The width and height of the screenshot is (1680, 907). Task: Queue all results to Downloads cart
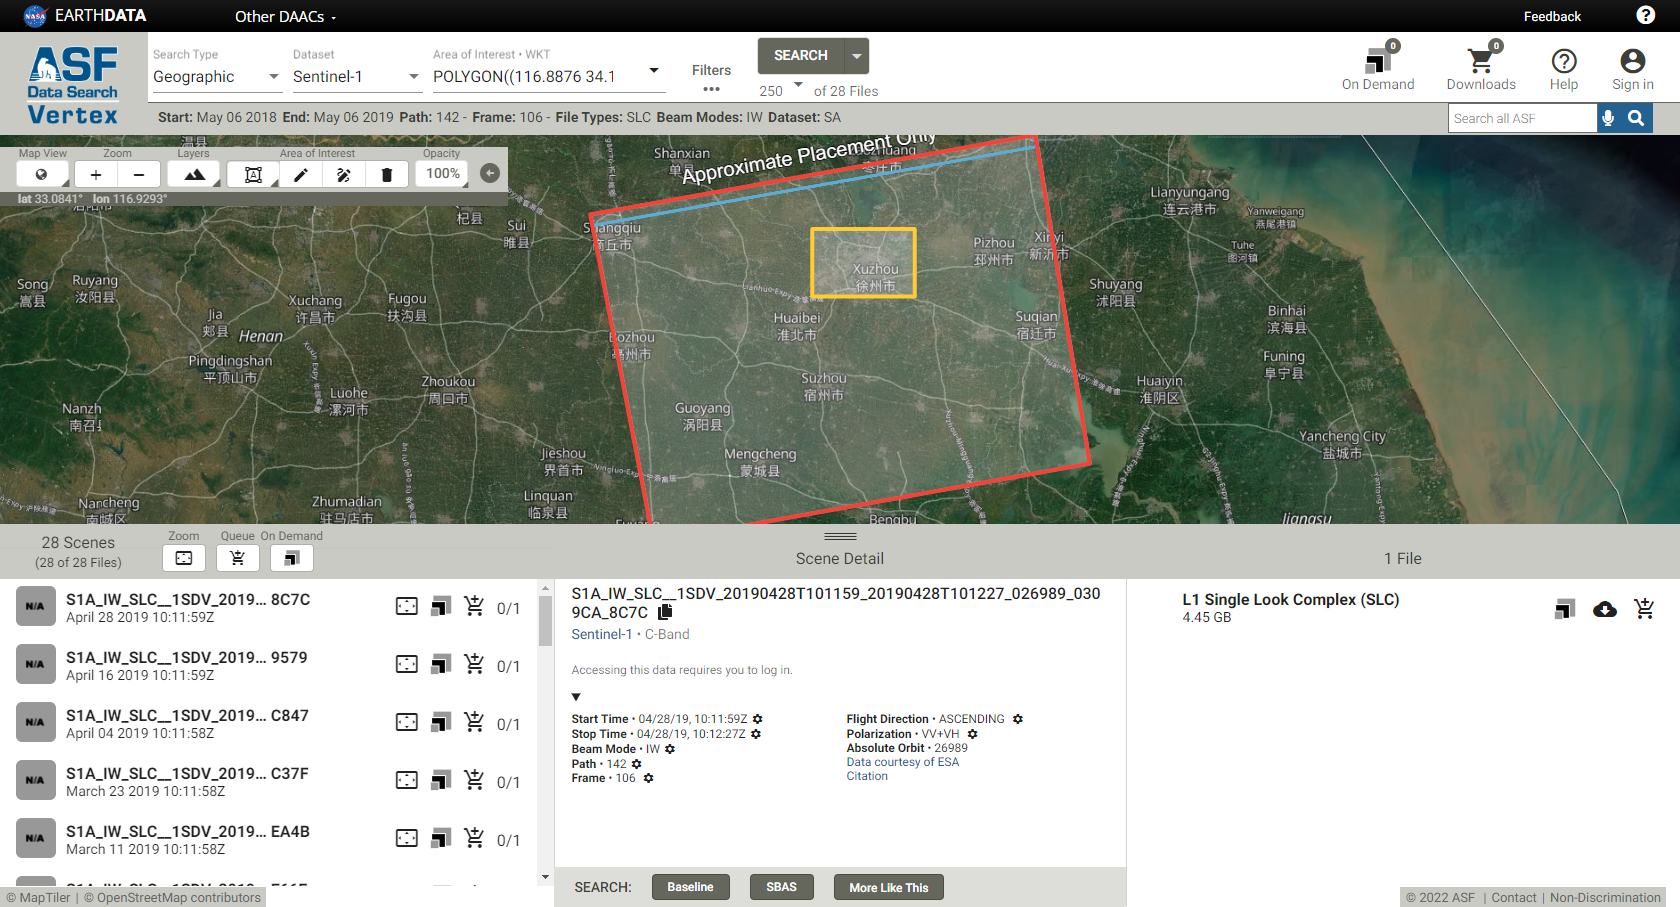(238, 558)
